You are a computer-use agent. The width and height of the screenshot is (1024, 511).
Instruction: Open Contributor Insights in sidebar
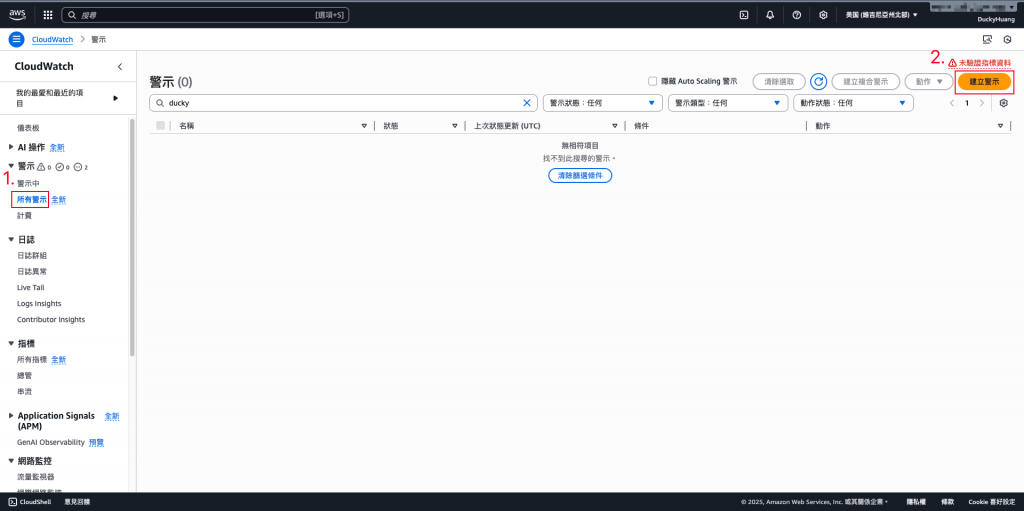[x=51, y=320]
